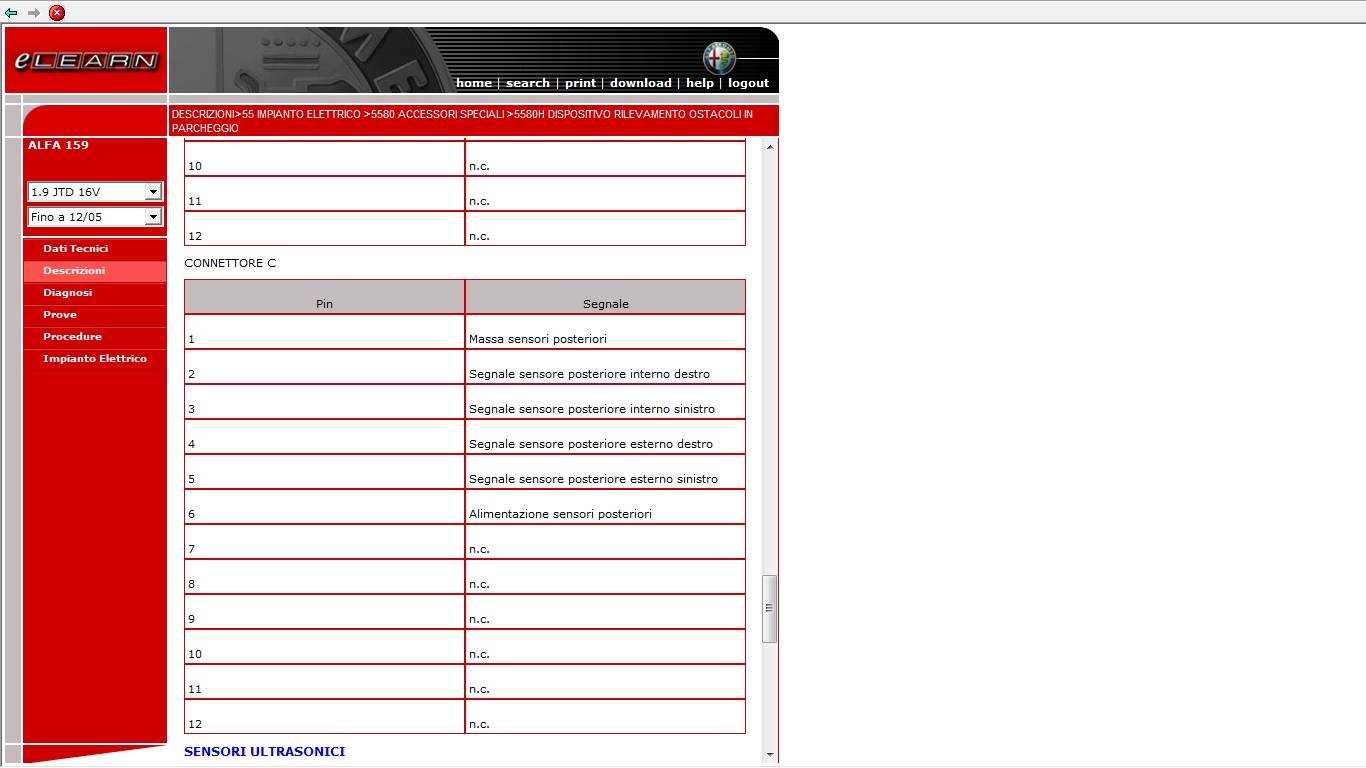This screenshot has height=768, width=1366.
Task: Click the logout link
Action: 748,83
